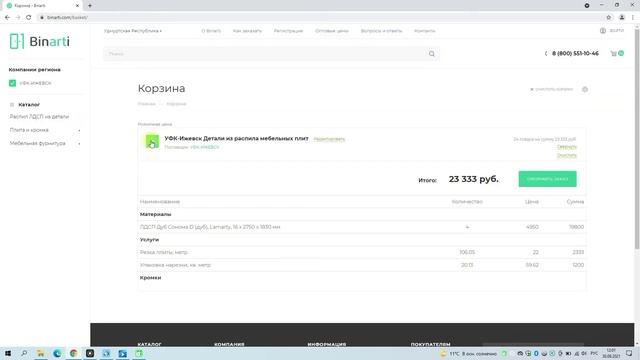The width and height of the screenshot is (640, 360).
Task: Open the Регистрация menu item
Action: [288, 31]
